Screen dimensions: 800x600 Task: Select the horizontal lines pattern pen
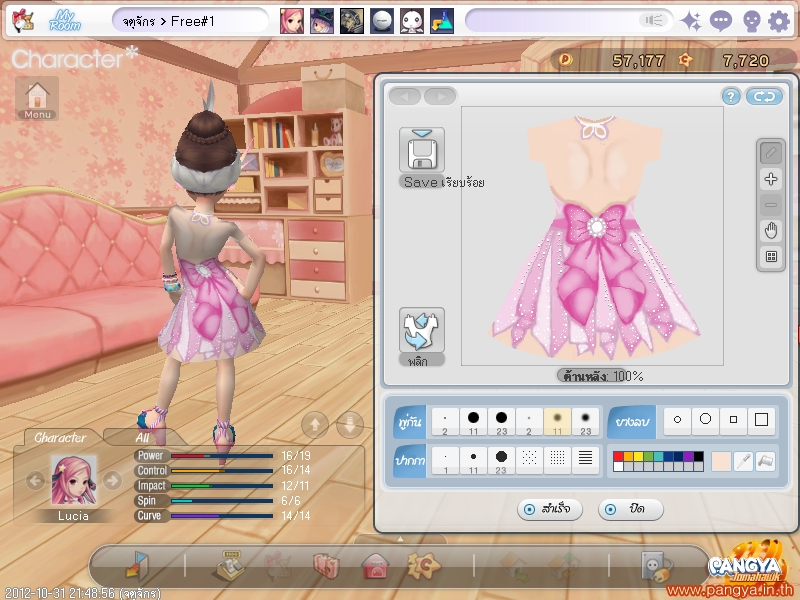tap(586, 461)
